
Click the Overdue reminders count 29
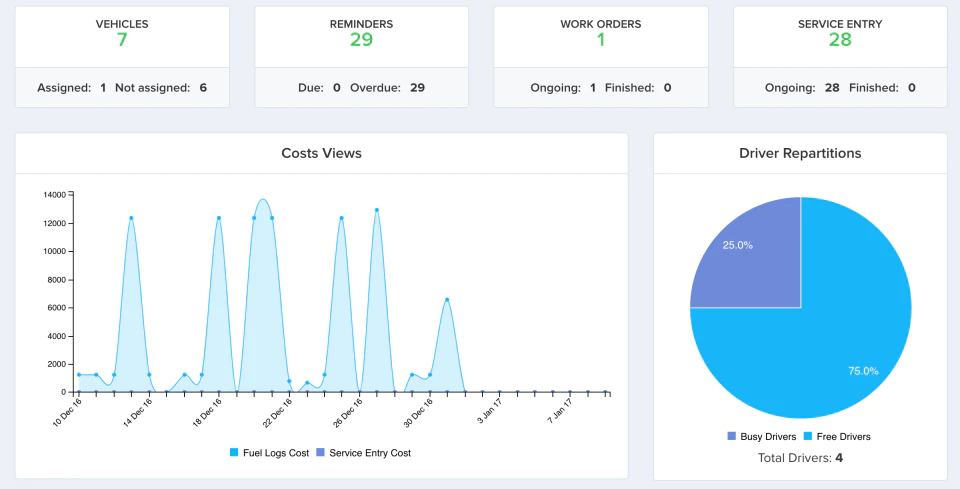pos(418,88)
